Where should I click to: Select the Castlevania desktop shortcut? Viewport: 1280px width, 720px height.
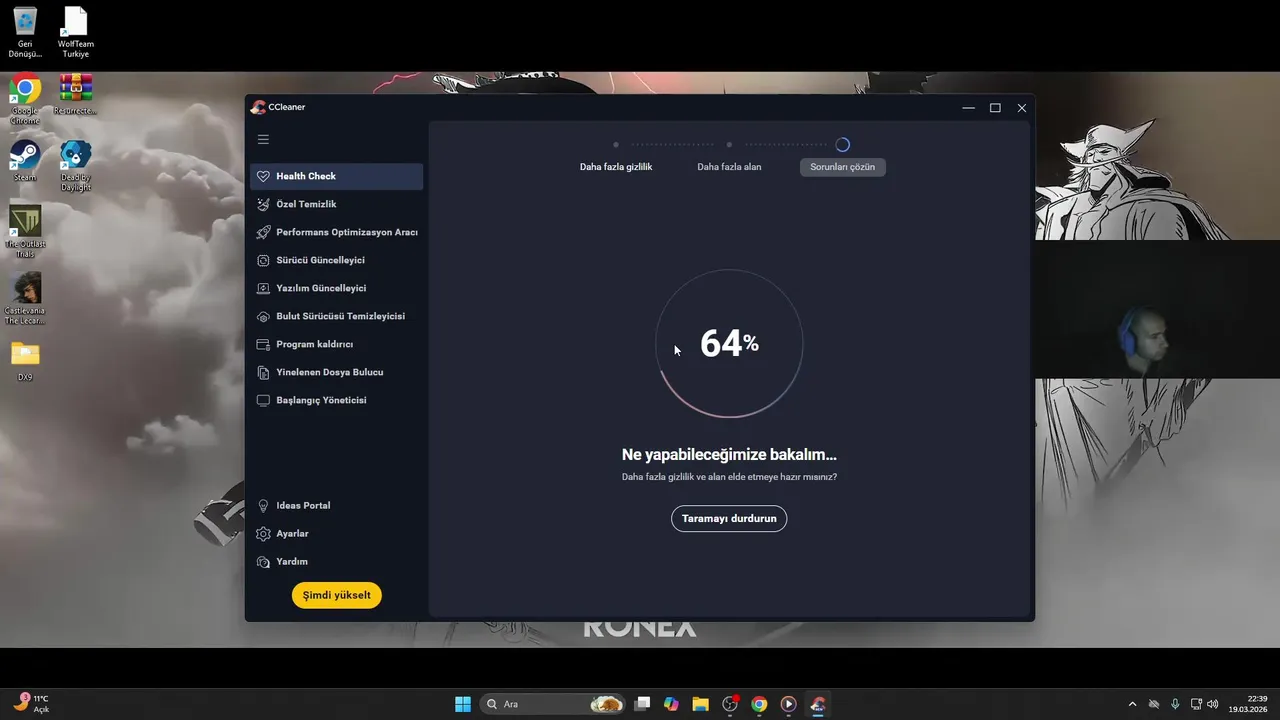click(x=25, y=298)
